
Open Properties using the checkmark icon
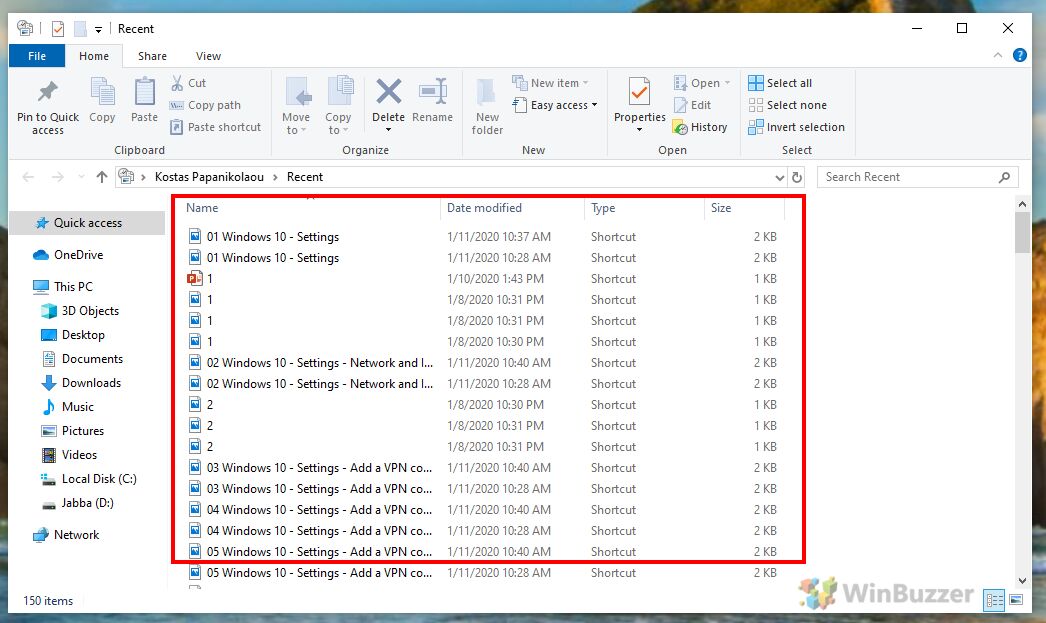(x=639, y=93)
